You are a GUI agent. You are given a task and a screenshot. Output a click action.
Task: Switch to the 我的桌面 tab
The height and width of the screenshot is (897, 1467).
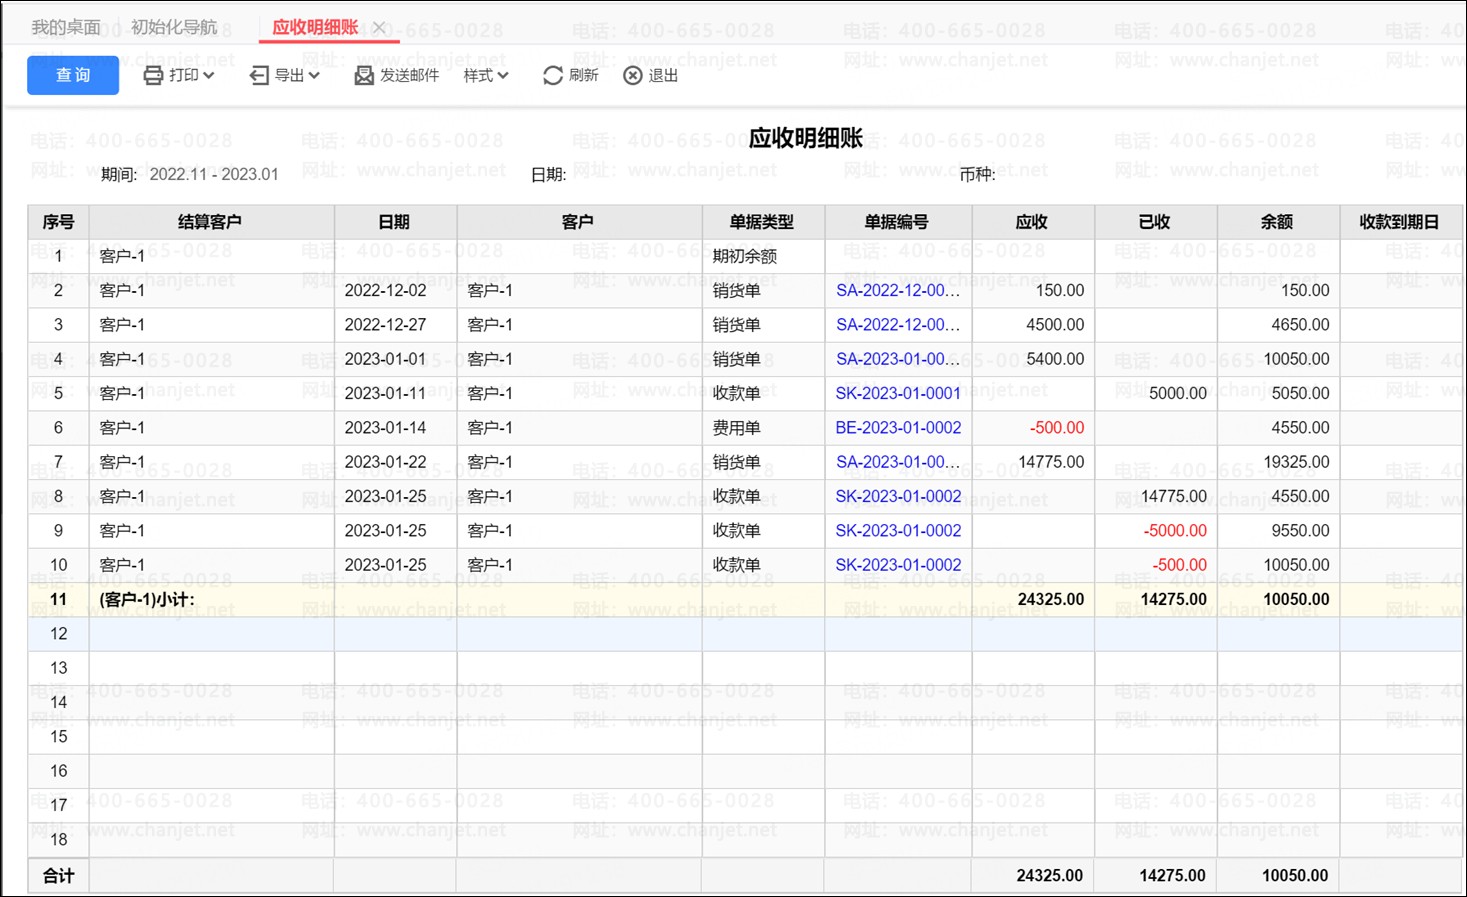[66, 27]
